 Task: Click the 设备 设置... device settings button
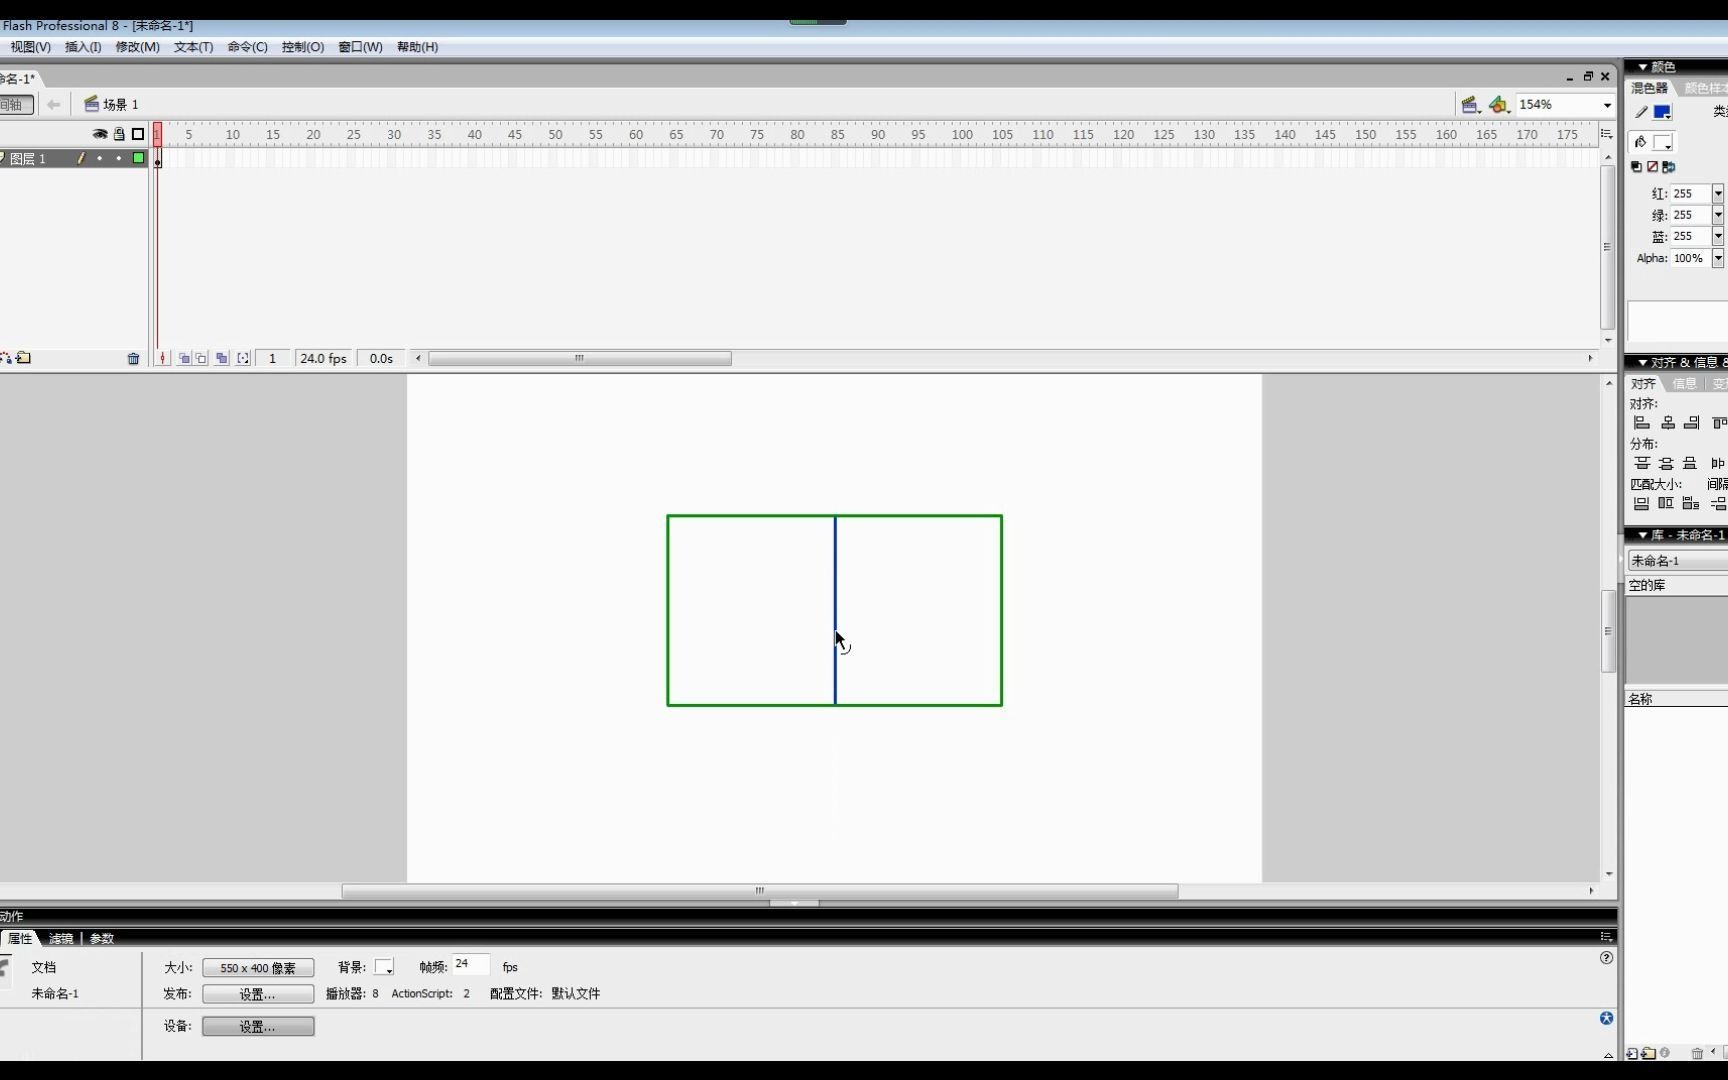coord(258,1027)
